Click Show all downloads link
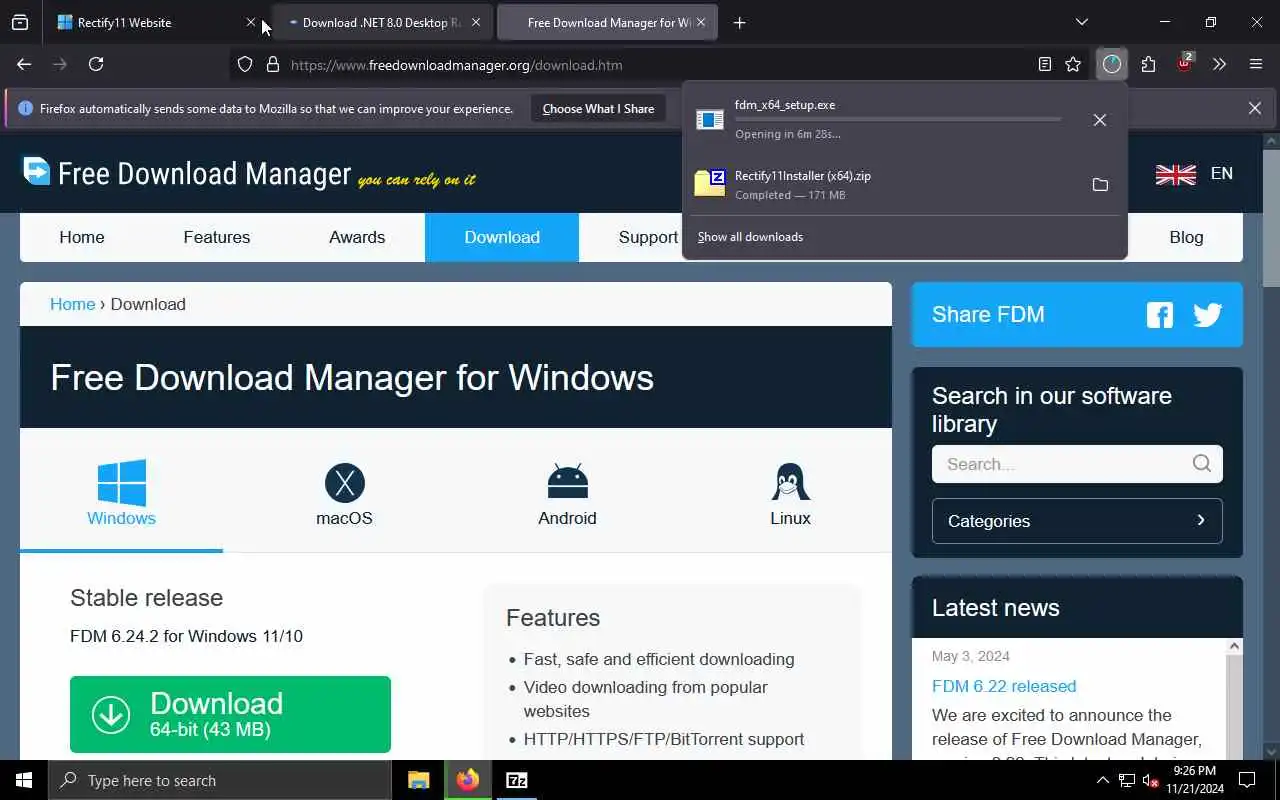This screenshot has width=1280, height=800. point(750,237)
